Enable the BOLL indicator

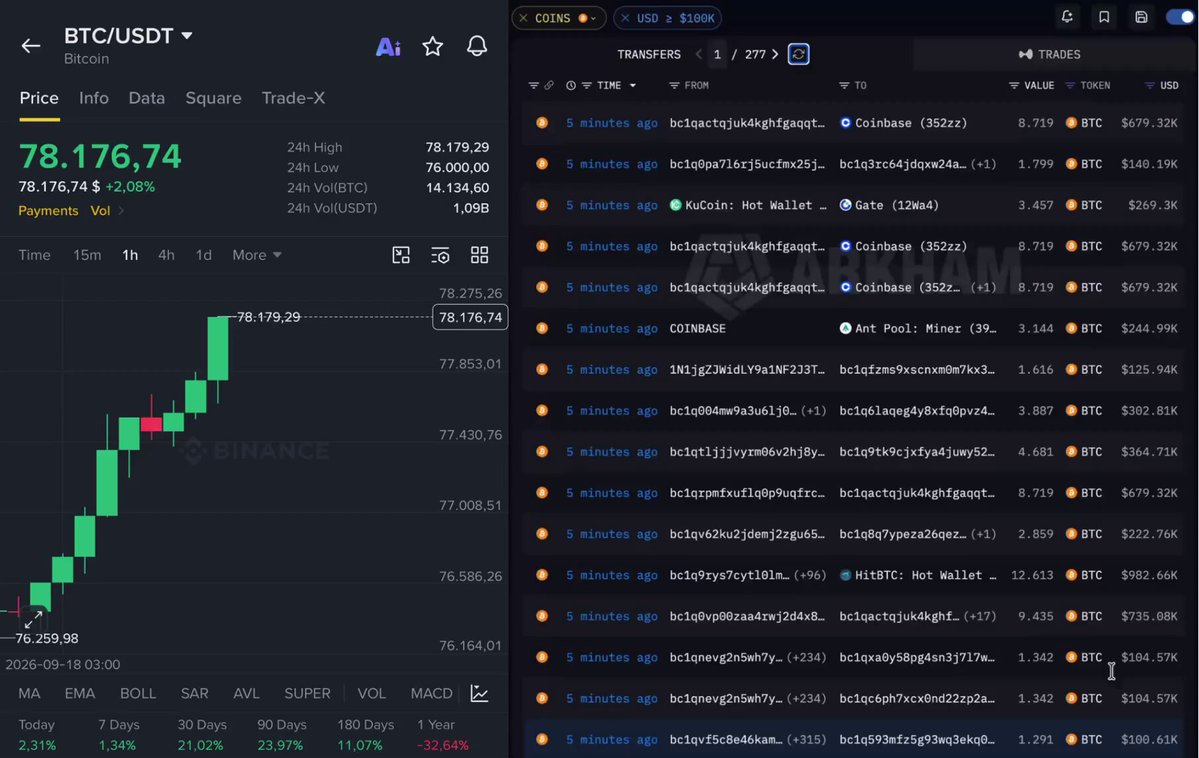coord(138,694)
